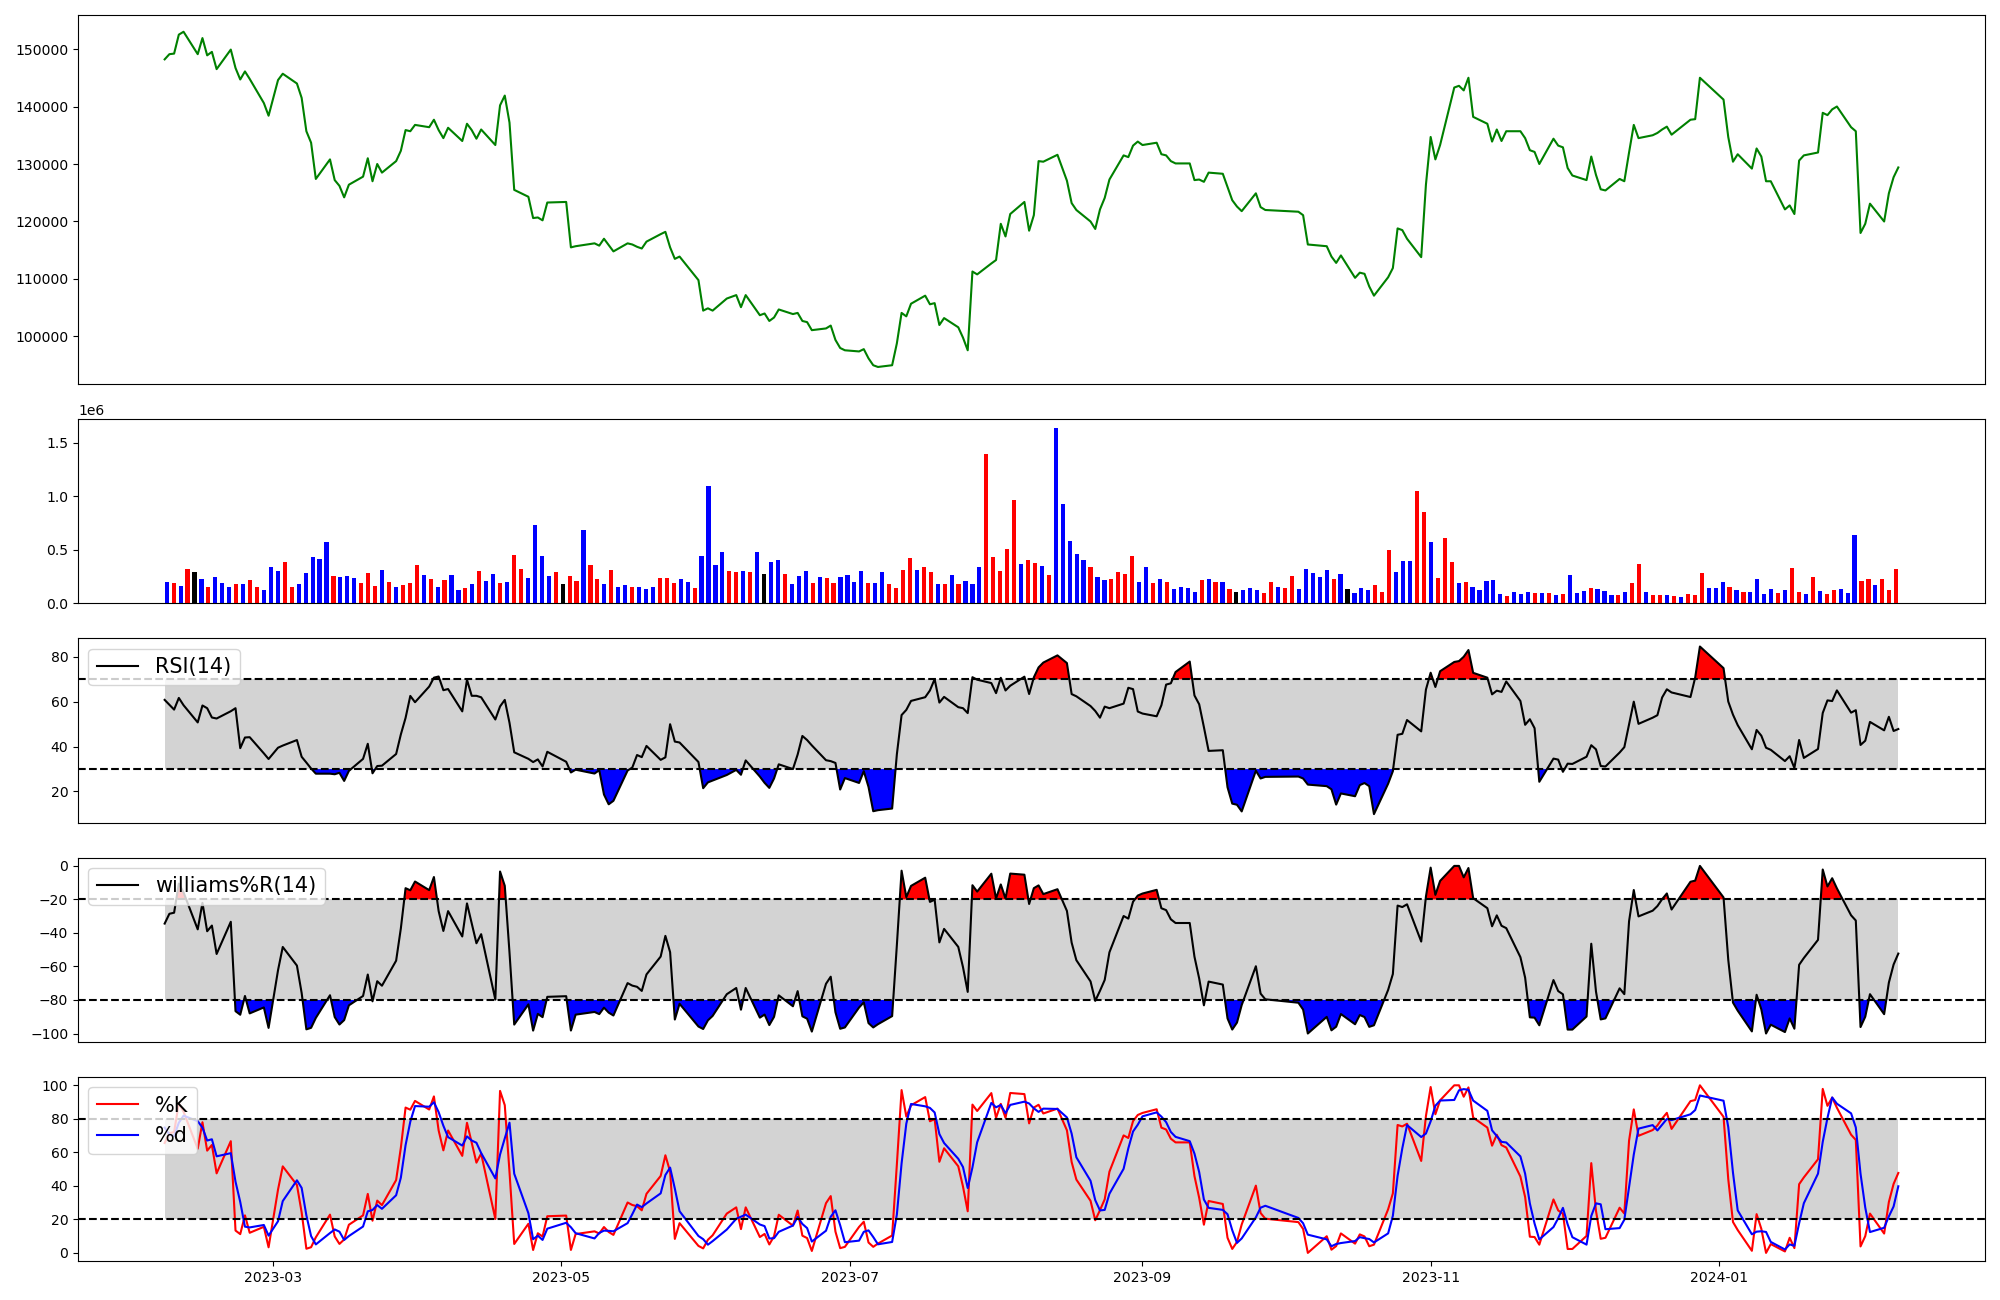Viewport: 2000px width, 1300px height.
Task: Click the red line sample beside %K
Action: coord(117,1105)
